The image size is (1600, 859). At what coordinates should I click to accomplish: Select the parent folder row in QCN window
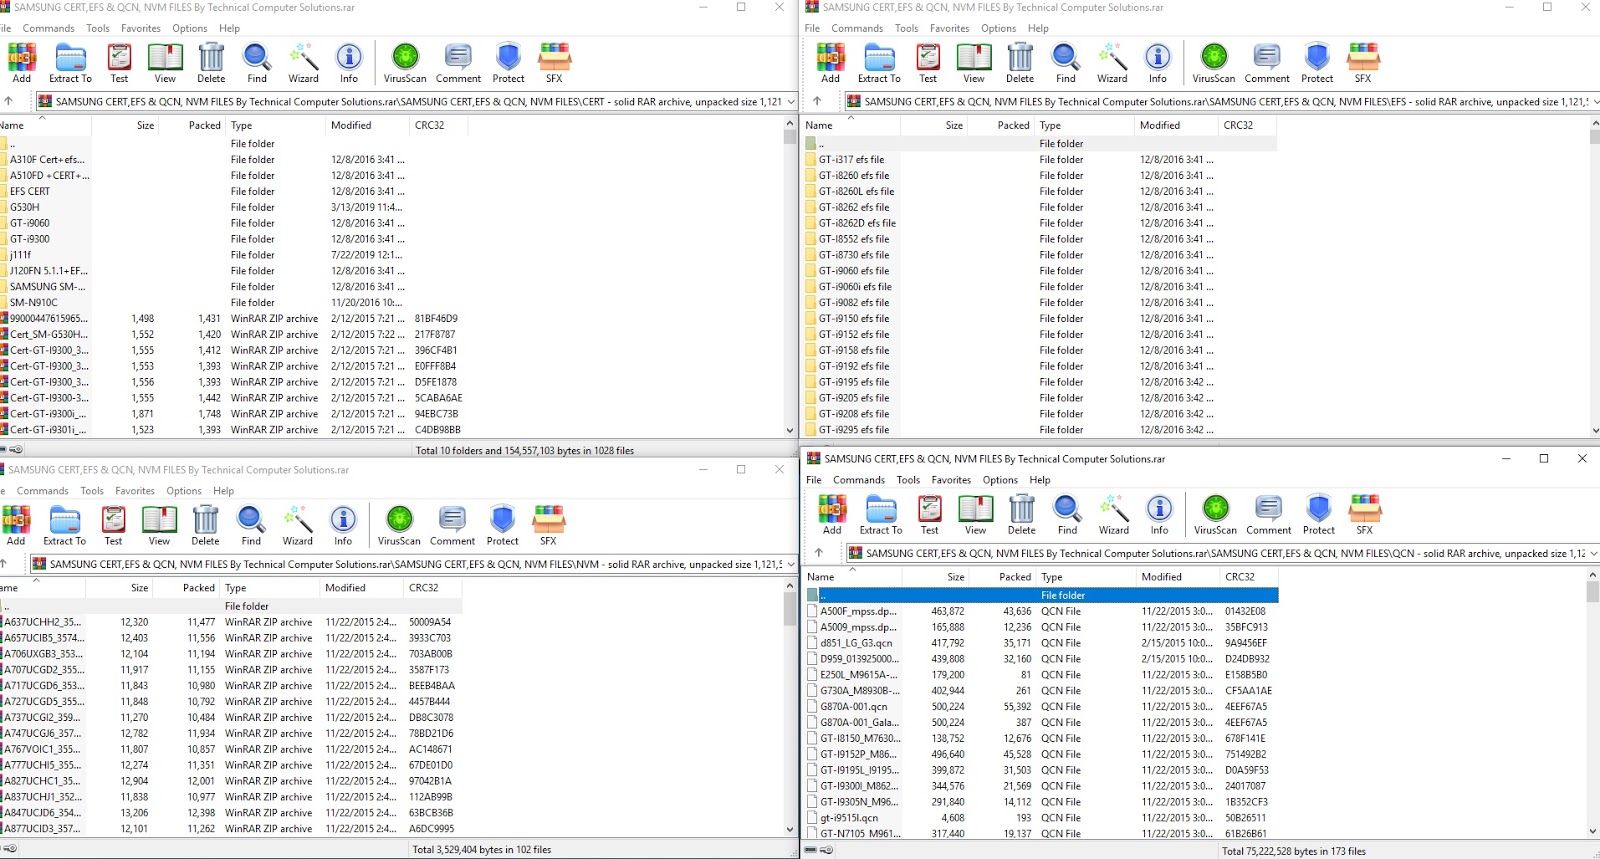pos(1042,595)
